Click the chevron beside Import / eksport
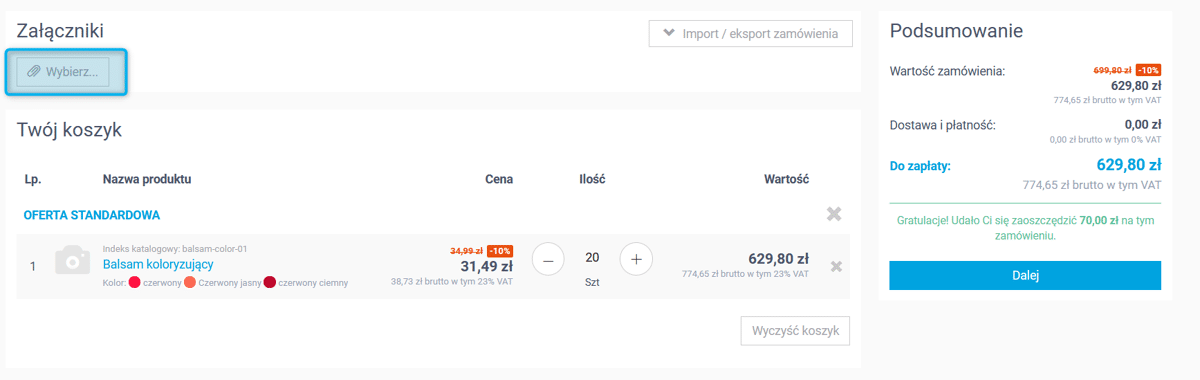The width and height of the screenshot is (1200, 380). point(667,33)
